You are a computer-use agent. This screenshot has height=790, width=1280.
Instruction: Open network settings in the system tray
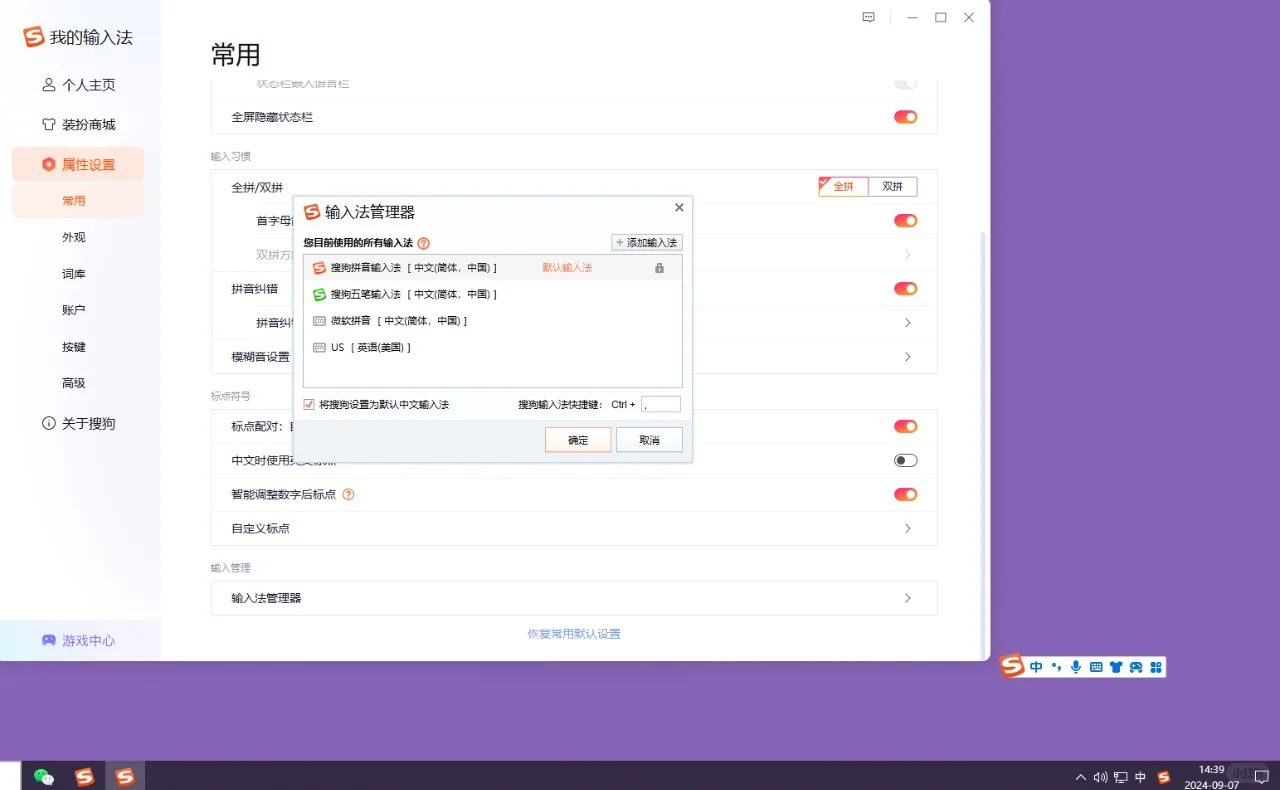coord(1120,777)
